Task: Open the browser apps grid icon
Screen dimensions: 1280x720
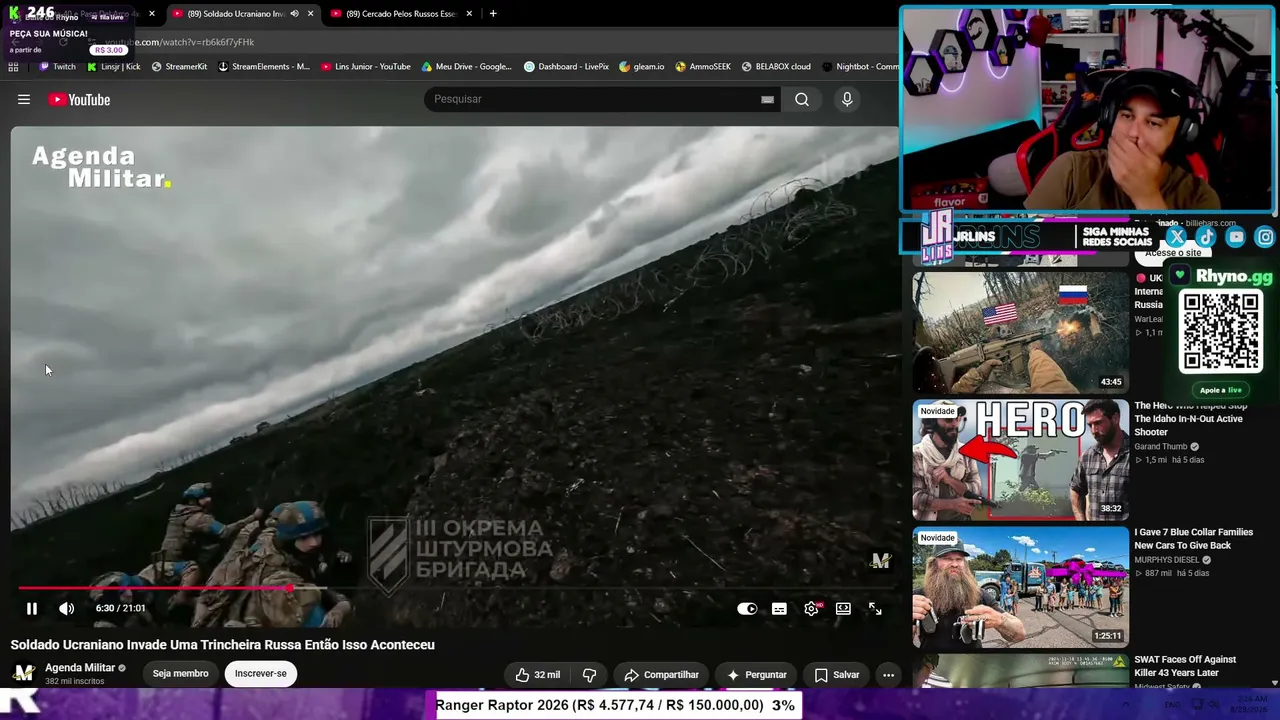Action: 13,67
